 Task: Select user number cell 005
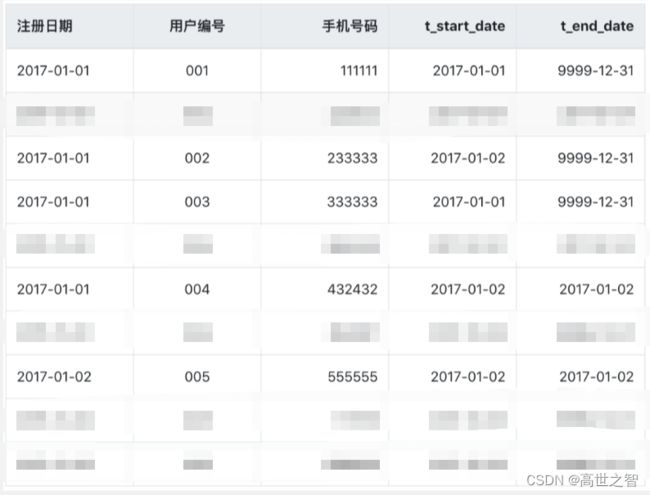click(197, 376)
